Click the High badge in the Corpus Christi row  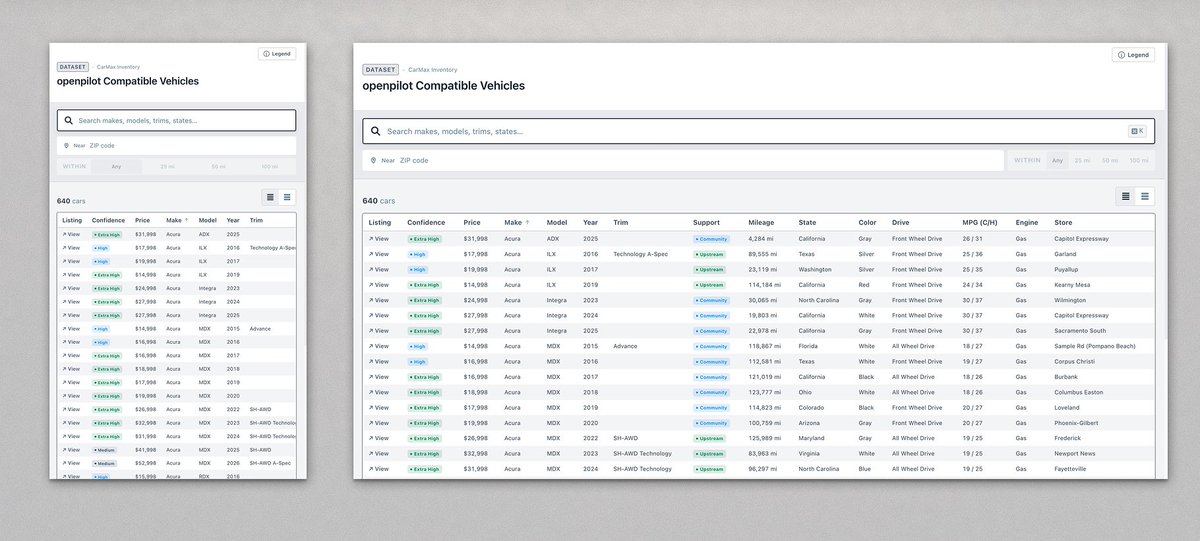click(418, 362)
